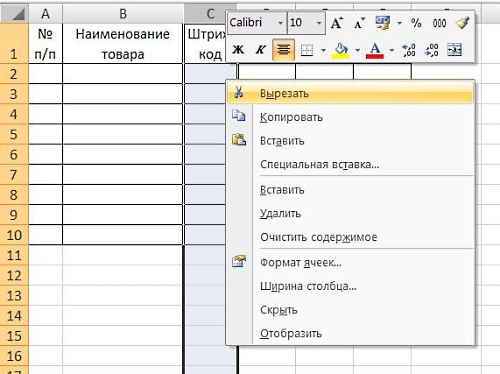This screenshot has height=374, width=500.
Task: Select the Format Painter brush
Action: point(463,23)
